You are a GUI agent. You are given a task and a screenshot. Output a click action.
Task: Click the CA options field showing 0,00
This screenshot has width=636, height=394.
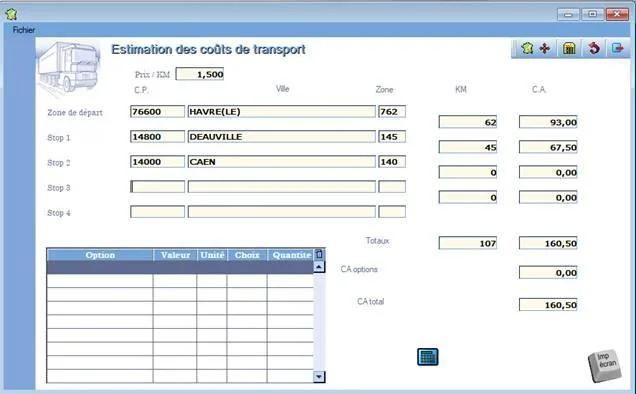[548, 272]
